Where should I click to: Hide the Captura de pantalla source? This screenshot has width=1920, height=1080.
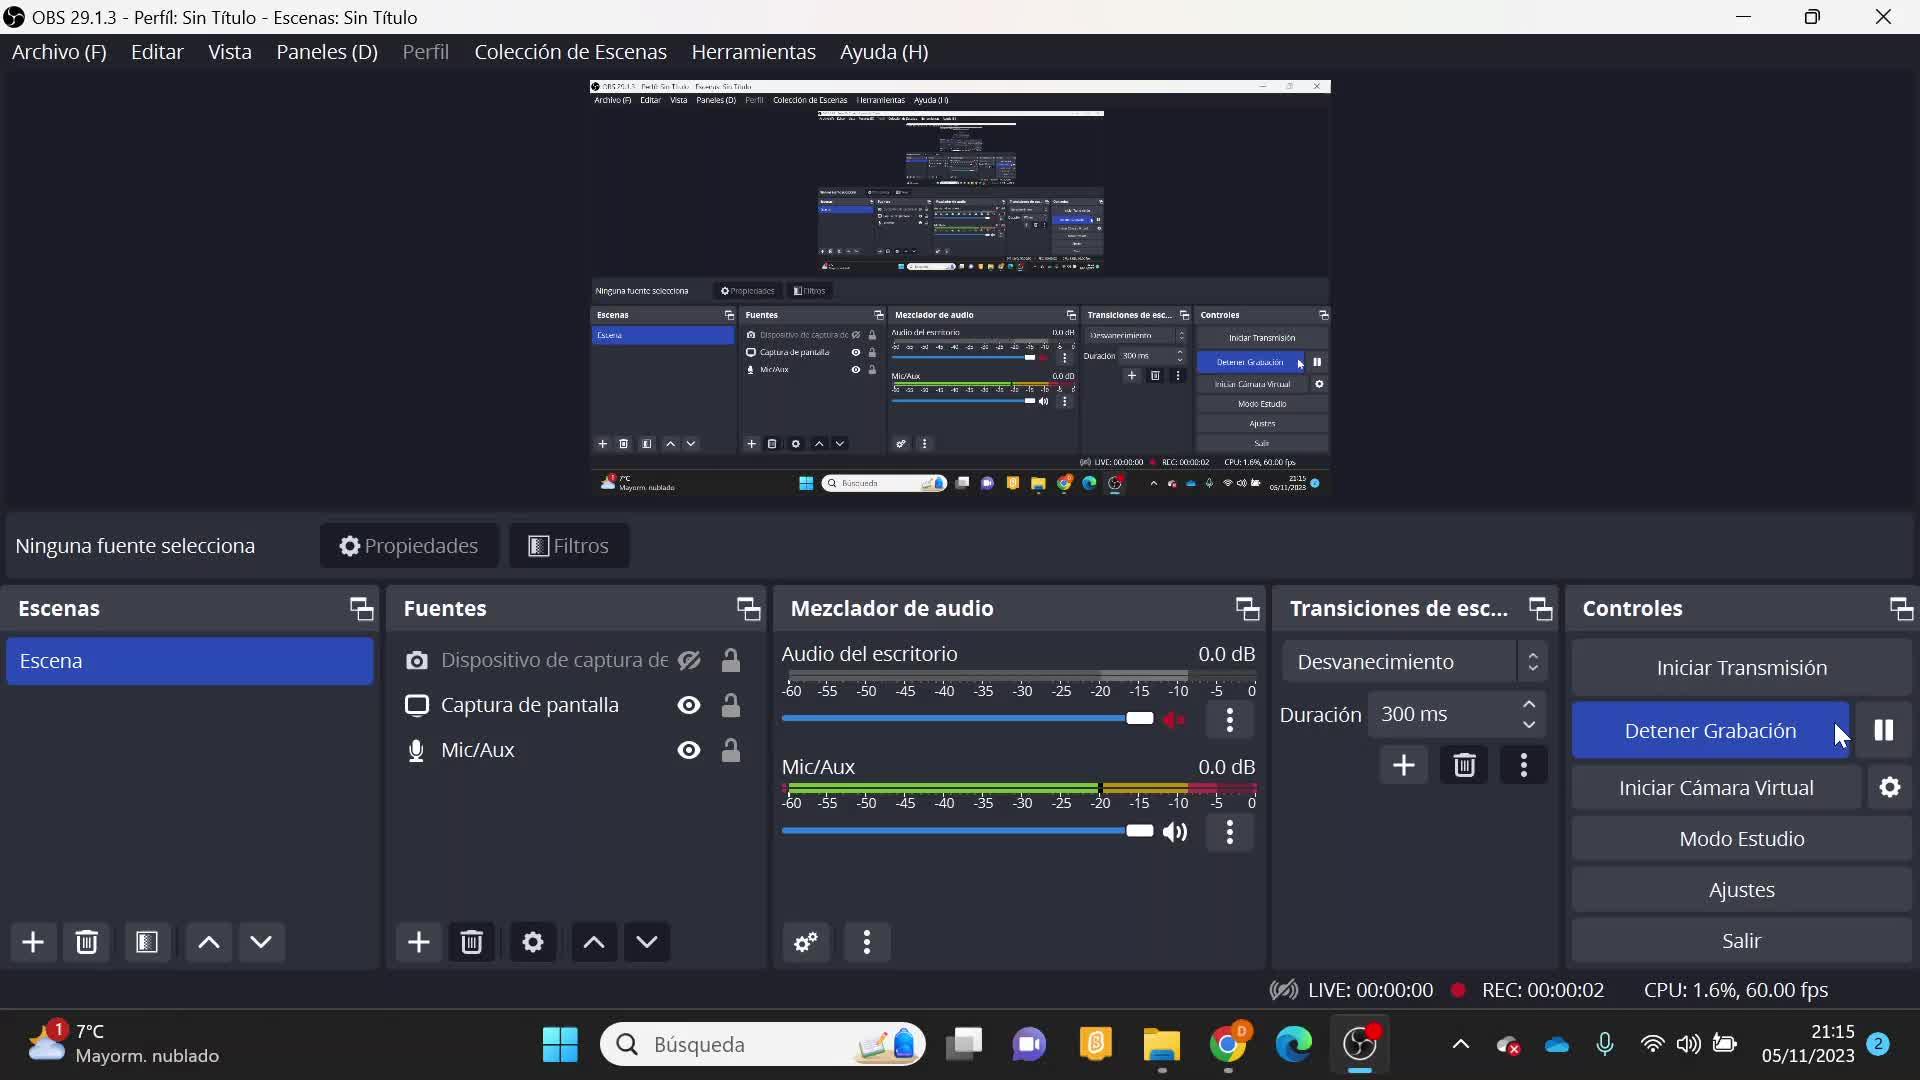point(689,705)
